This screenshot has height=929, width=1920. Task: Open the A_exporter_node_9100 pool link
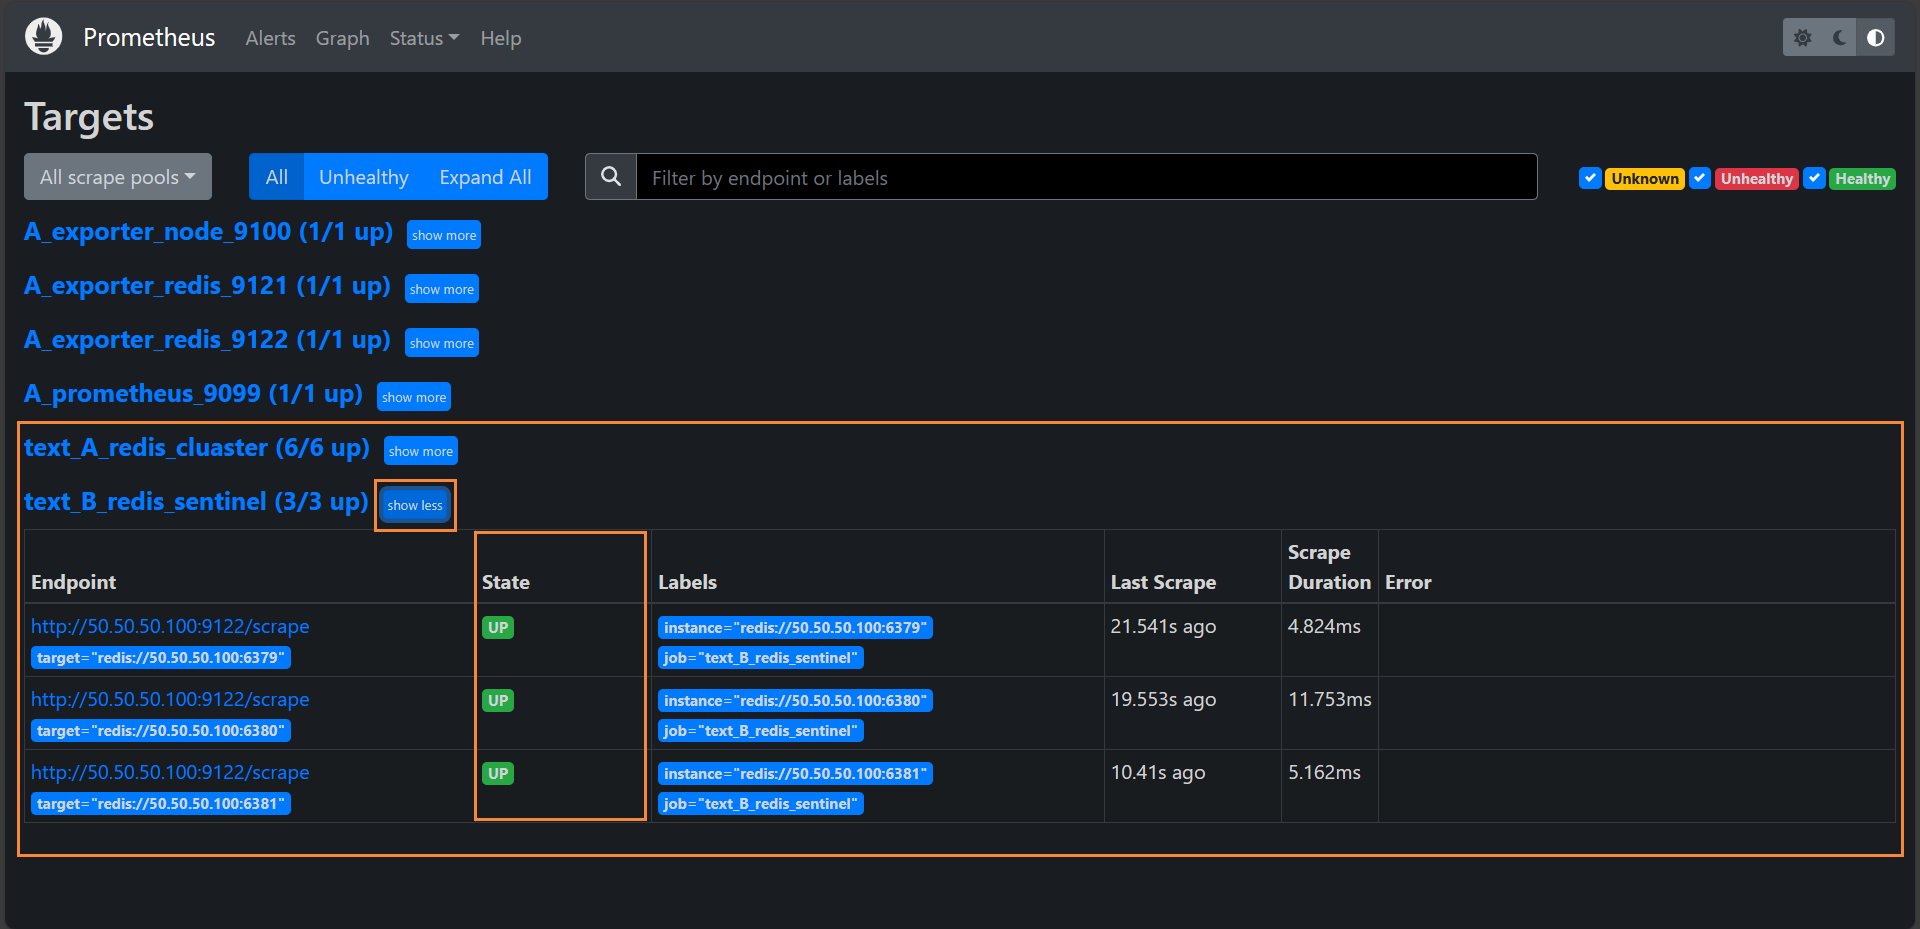208,232
